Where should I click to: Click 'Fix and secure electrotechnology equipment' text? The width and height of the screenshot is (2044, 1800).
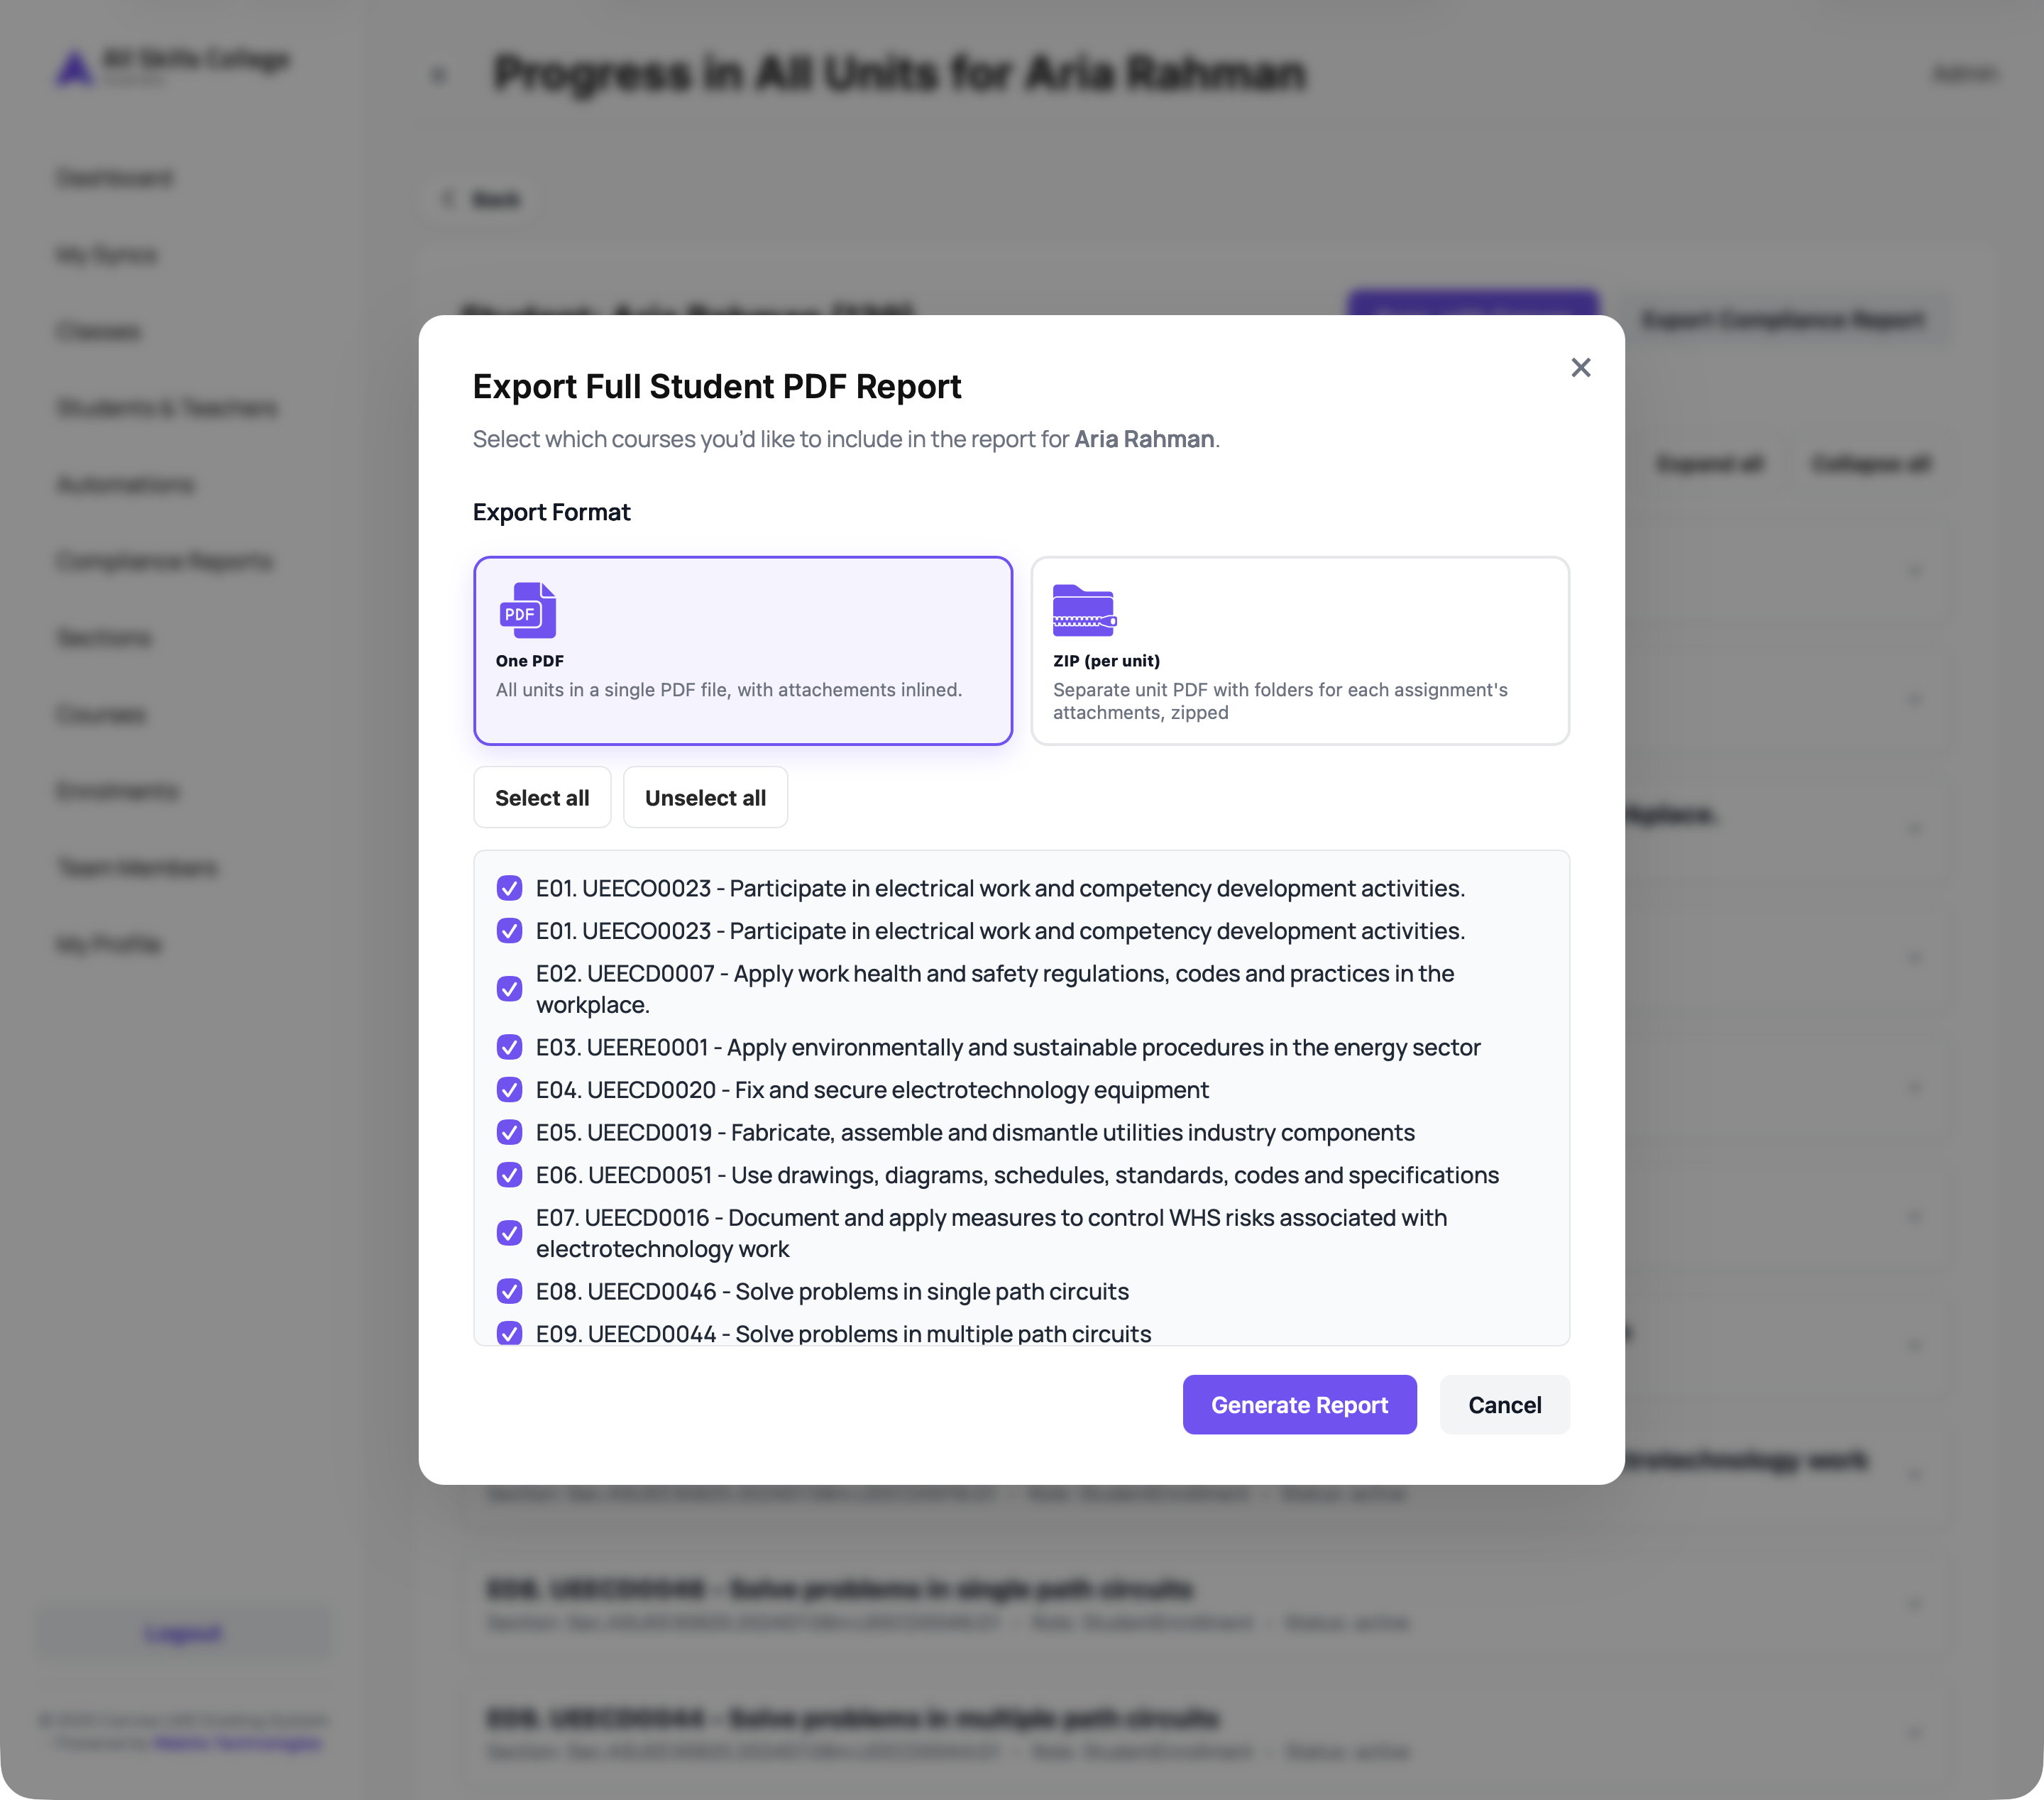972,1090
